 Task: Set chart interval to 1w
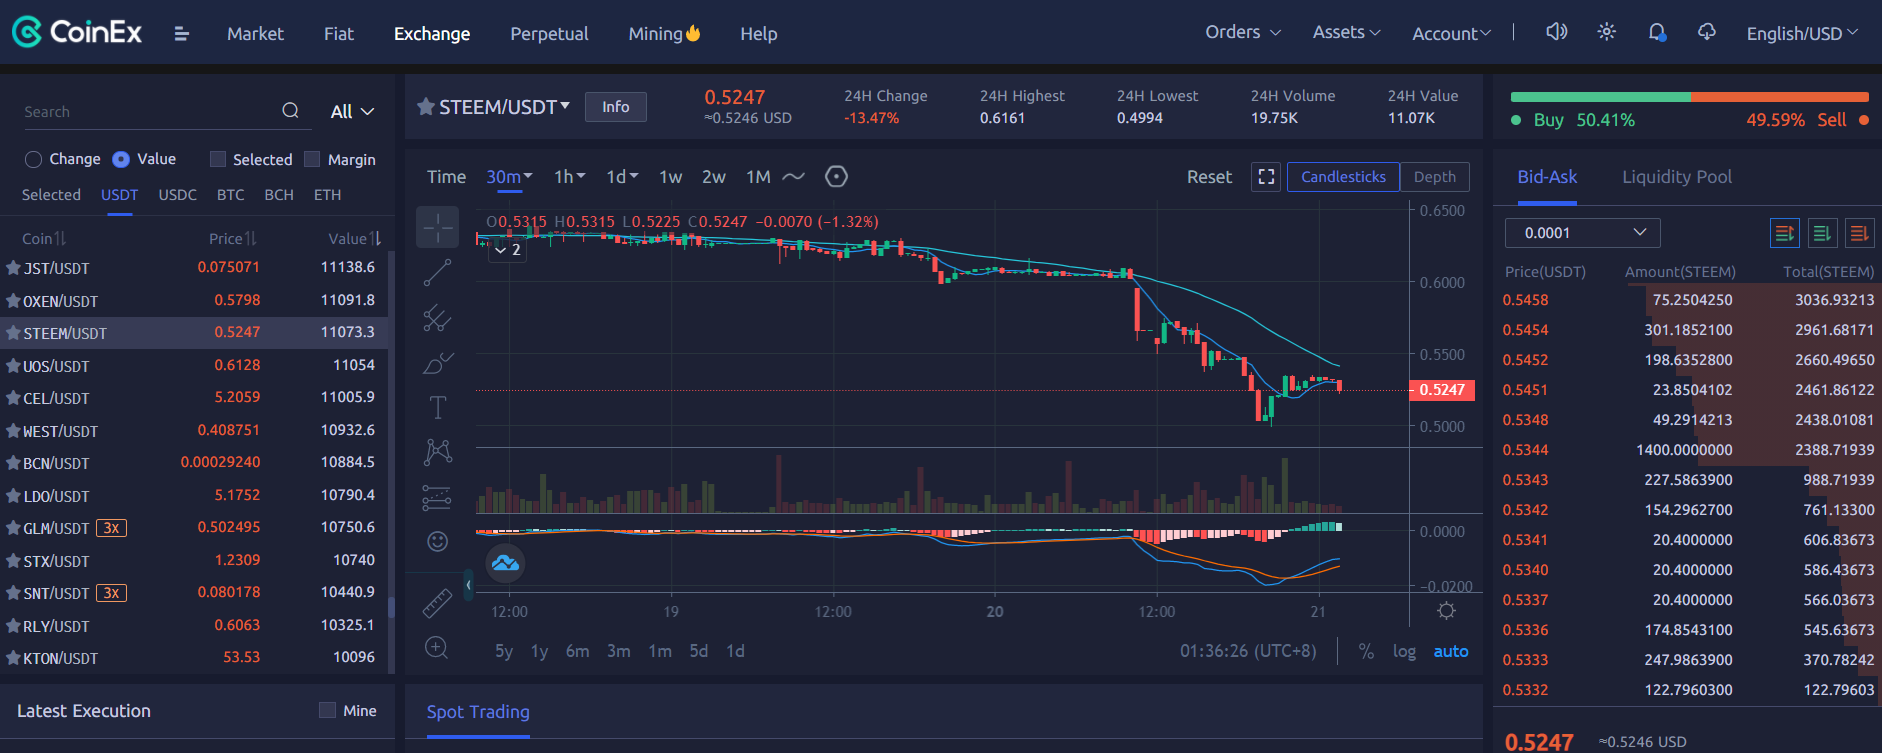670,177
